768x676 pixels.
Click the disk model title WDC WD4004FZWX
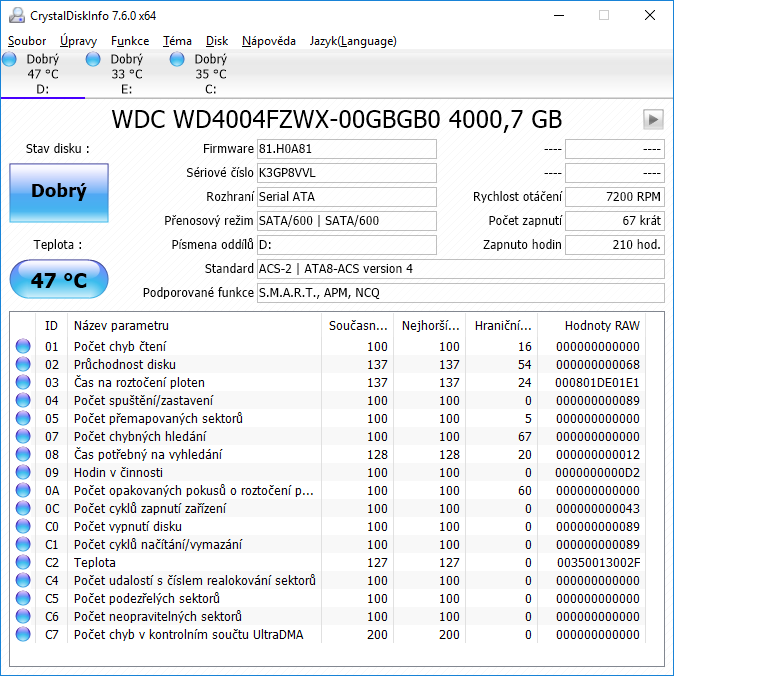pos(337,120)
